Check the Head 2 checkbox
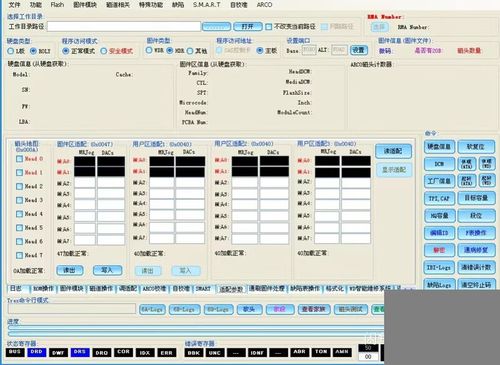Screen dimensions: 500x365 (x=19, y=186)
